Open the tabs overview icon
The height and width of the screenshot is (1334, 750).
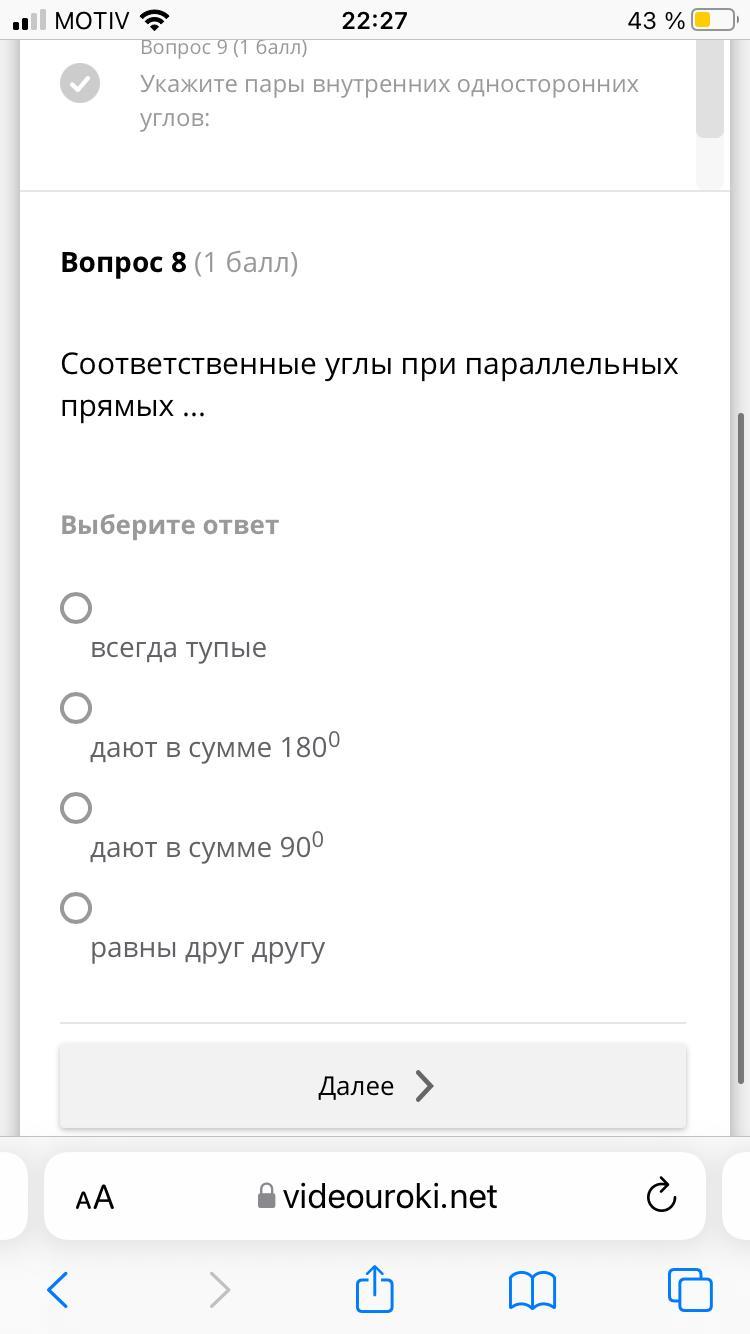coord(690,1290)
